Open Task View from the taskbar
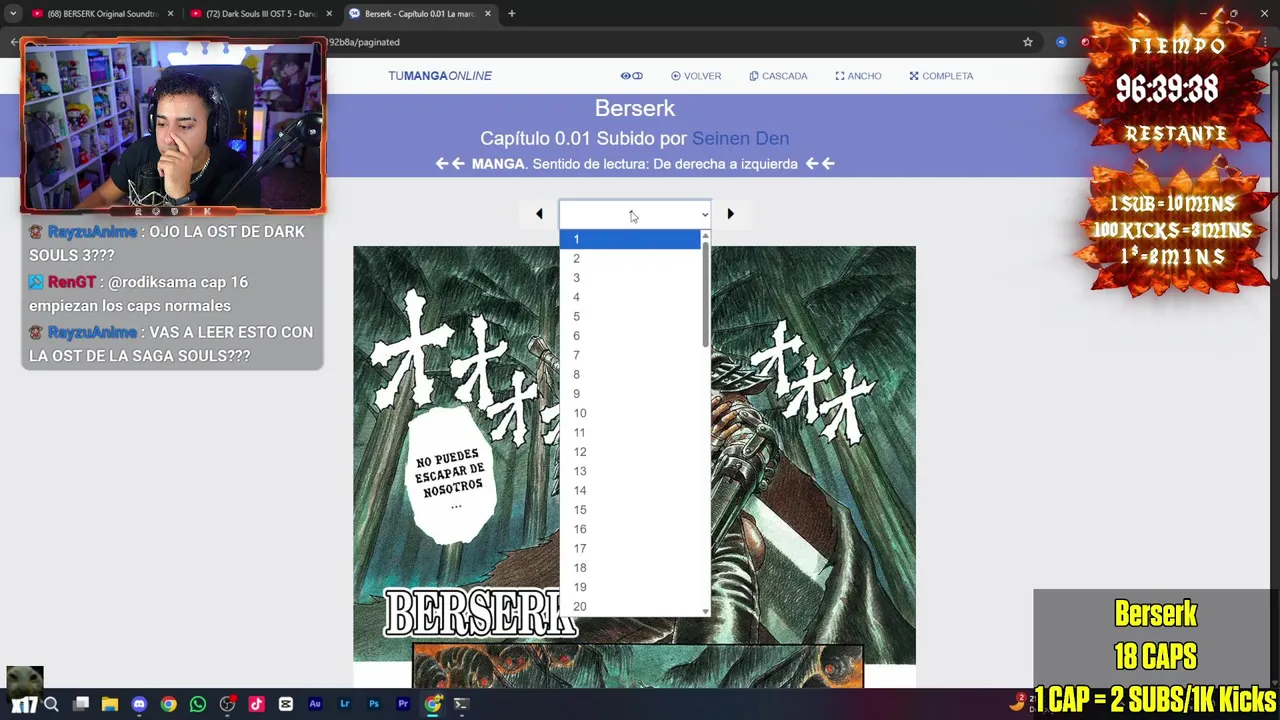This screenshot has width=1280, height=720. point(81,704)
